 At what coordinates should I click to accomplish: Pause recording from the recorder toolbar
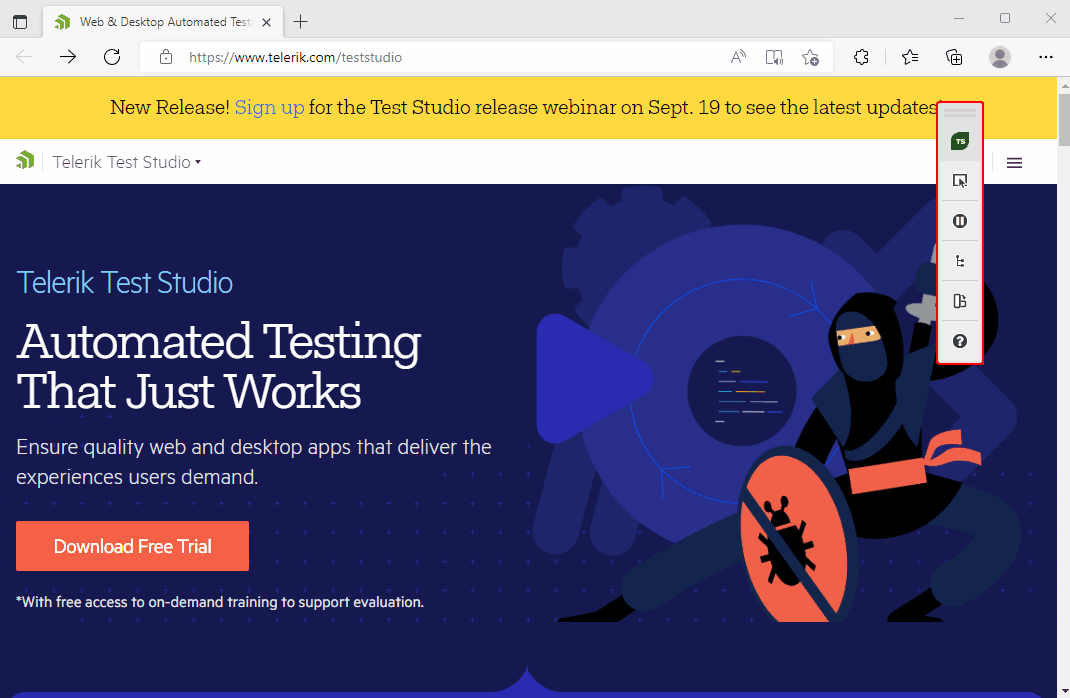pos(959,221)
